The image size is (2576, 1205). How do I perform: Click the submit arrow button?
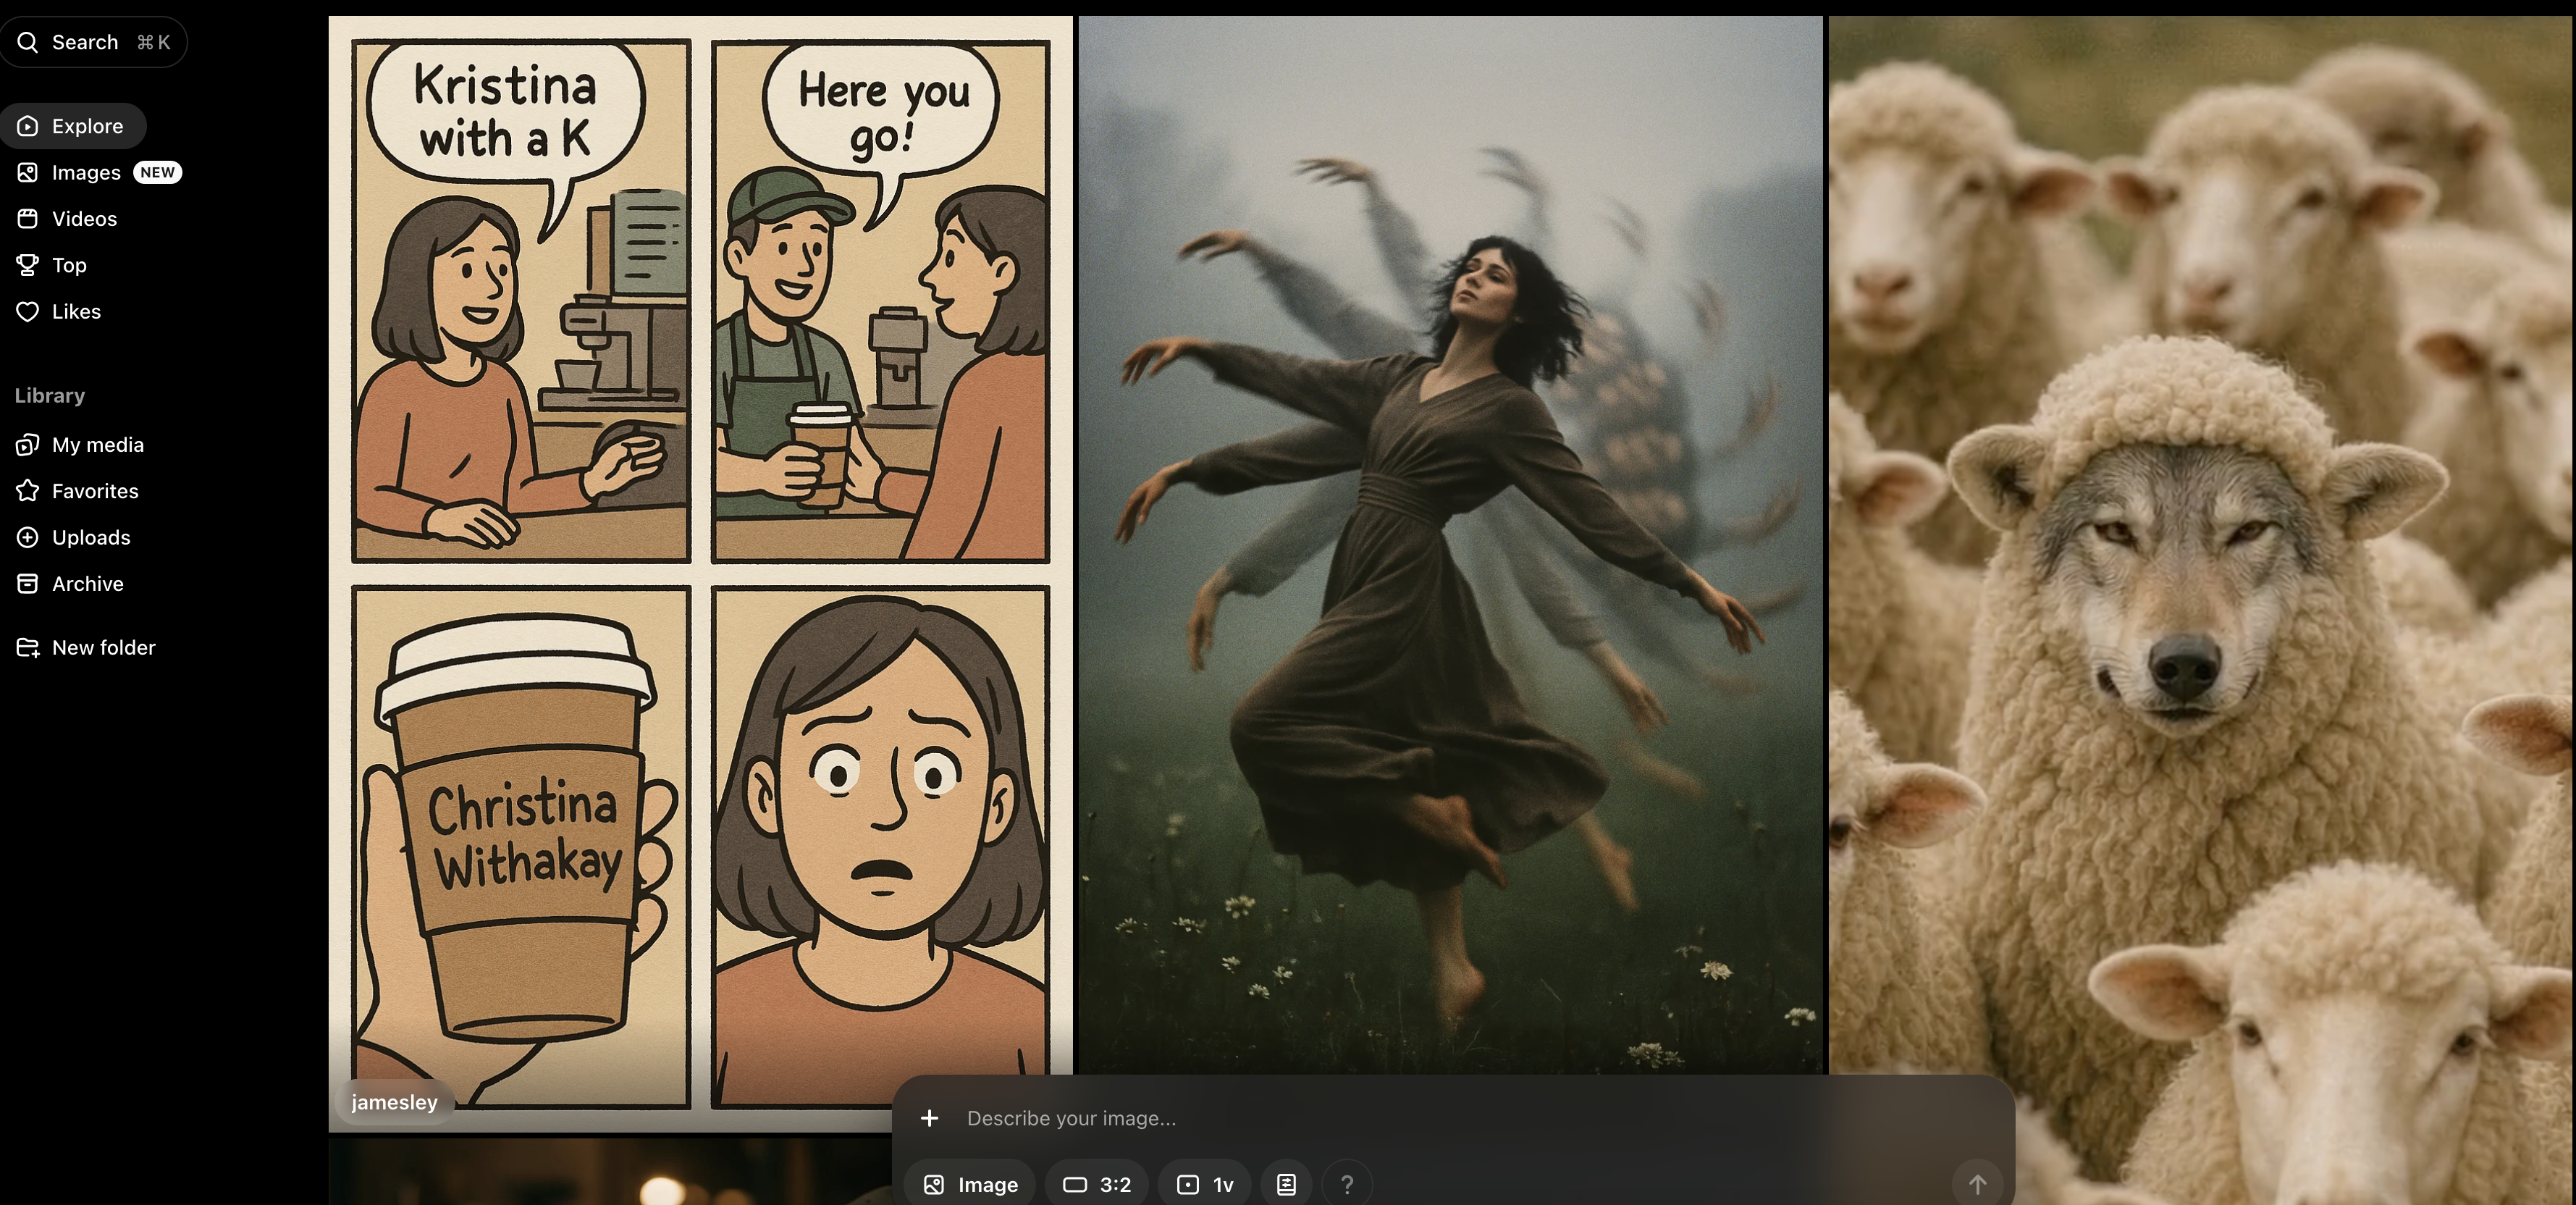1977,1184
